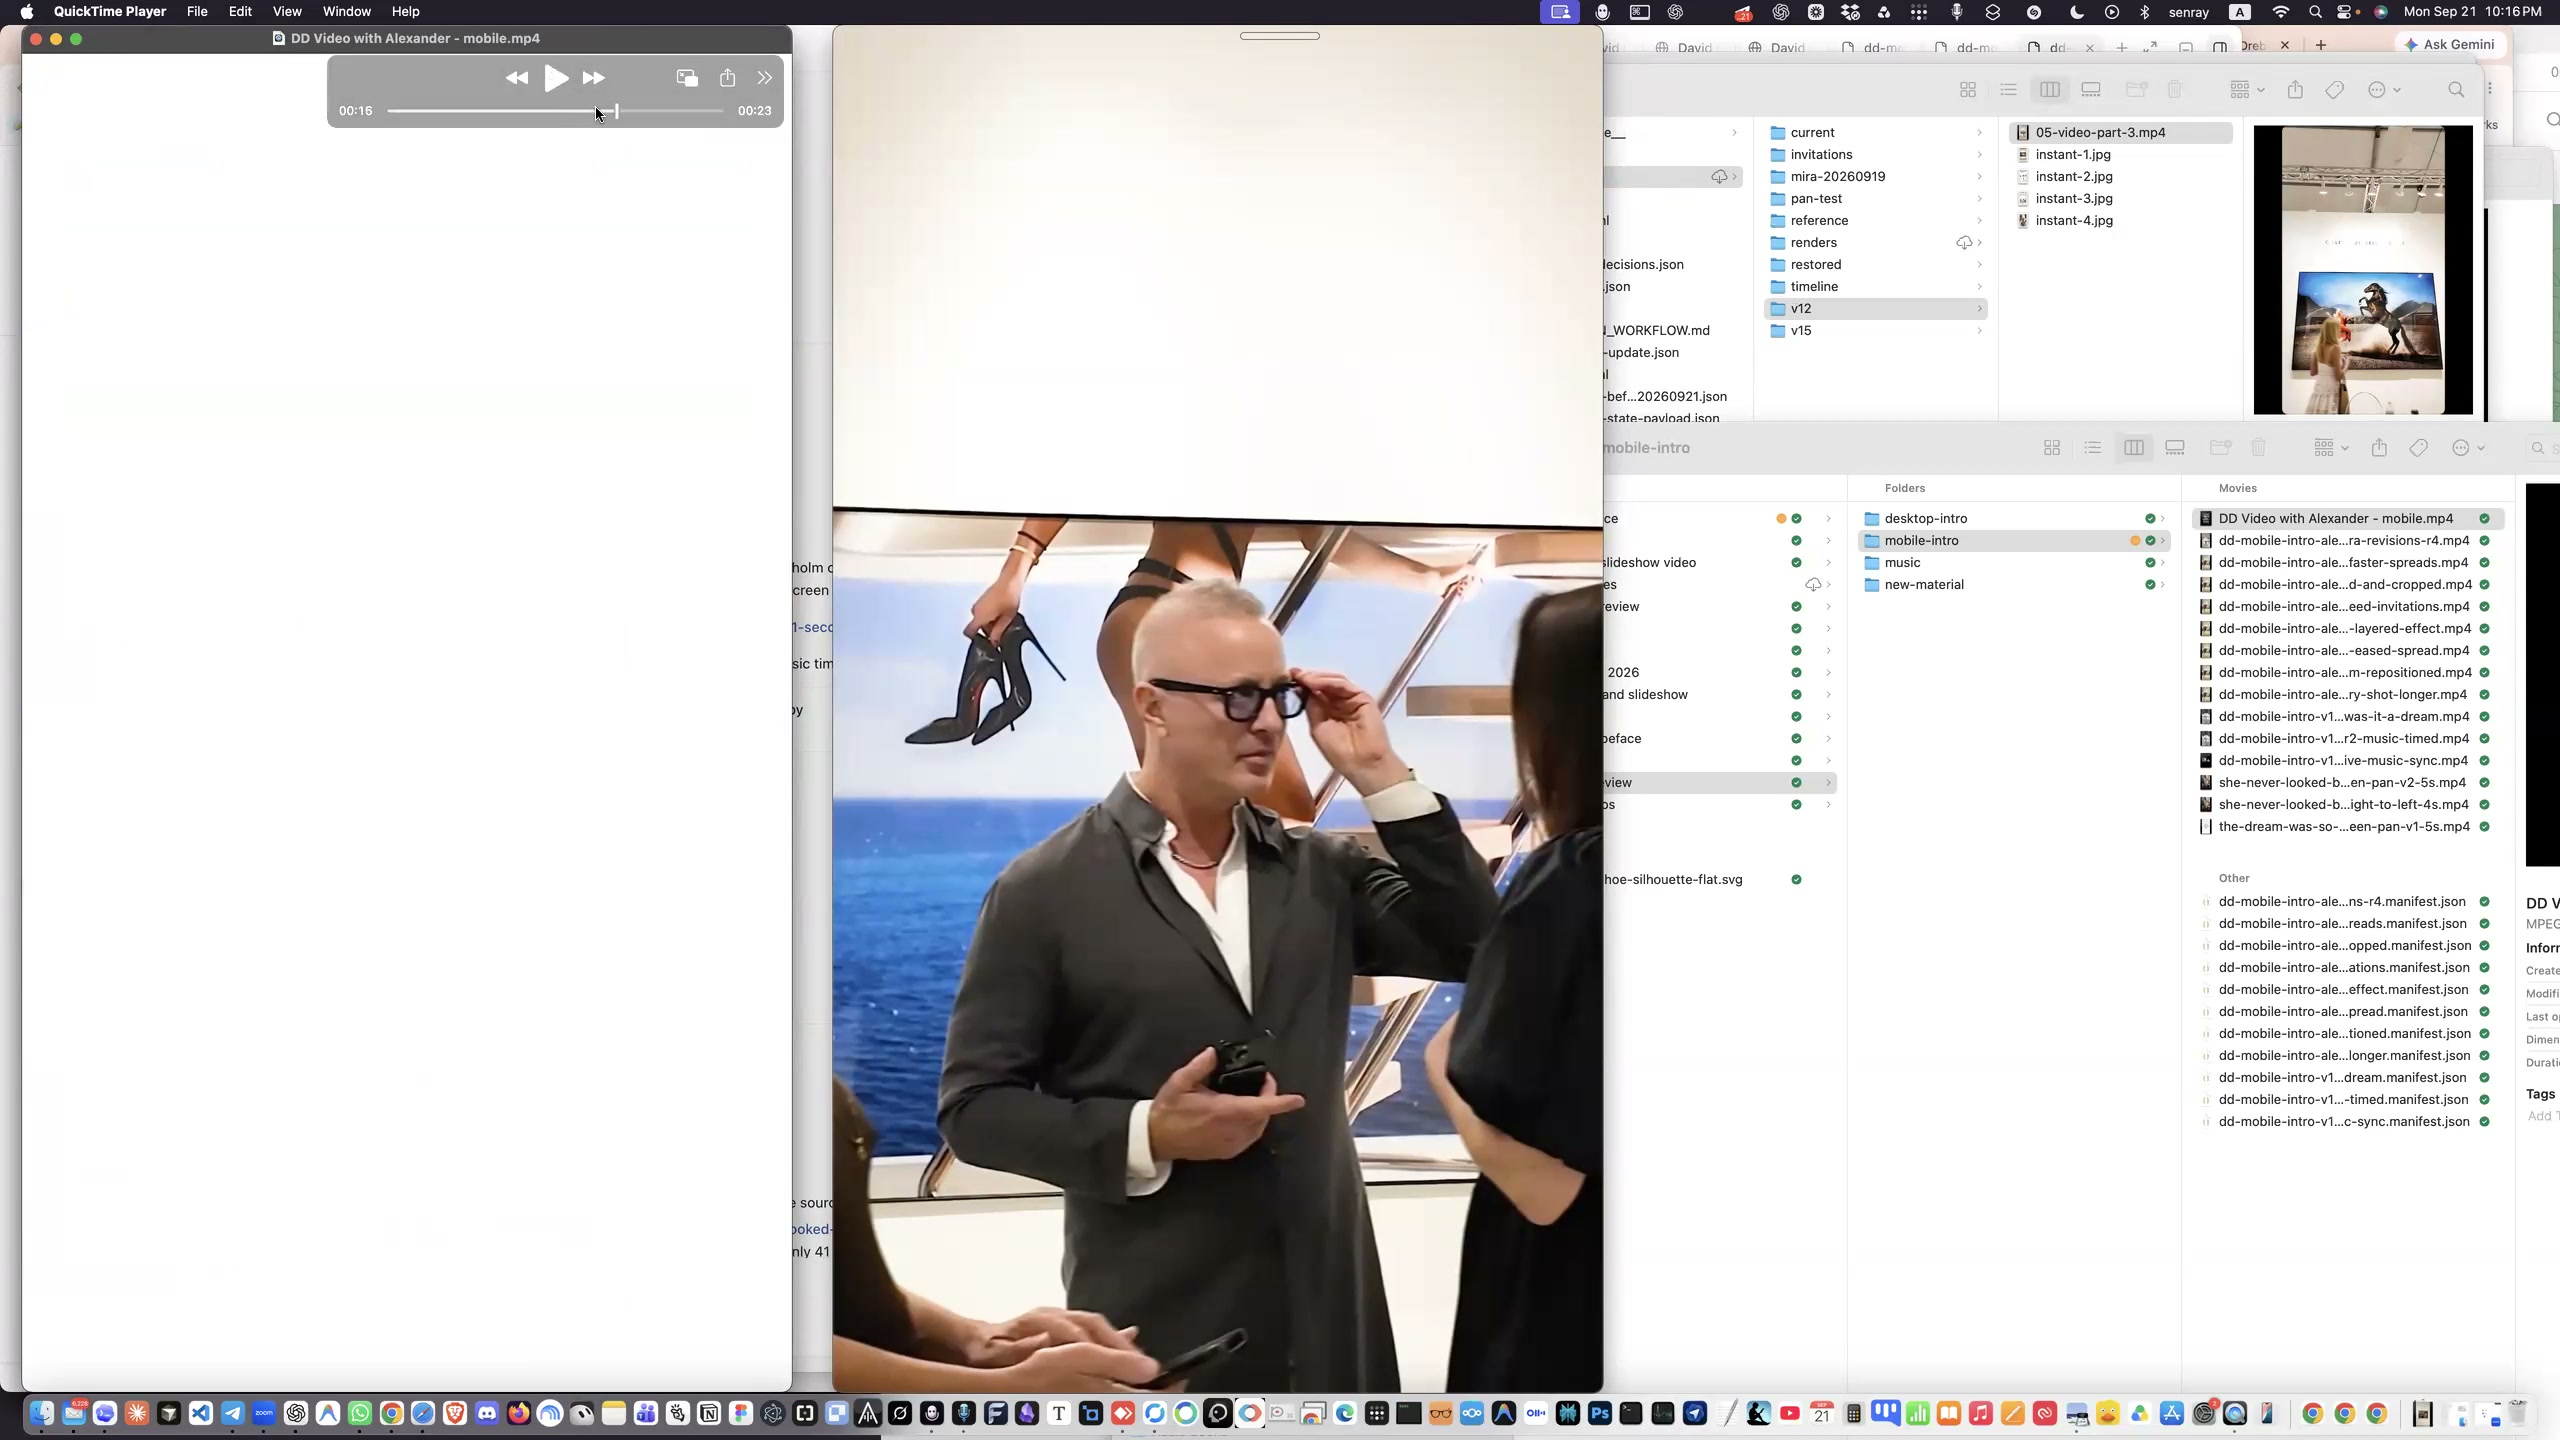Viewport: 2560px width, 1440px height.
Task: Play the QuickTime video
Action: click(x=556, y=78)
